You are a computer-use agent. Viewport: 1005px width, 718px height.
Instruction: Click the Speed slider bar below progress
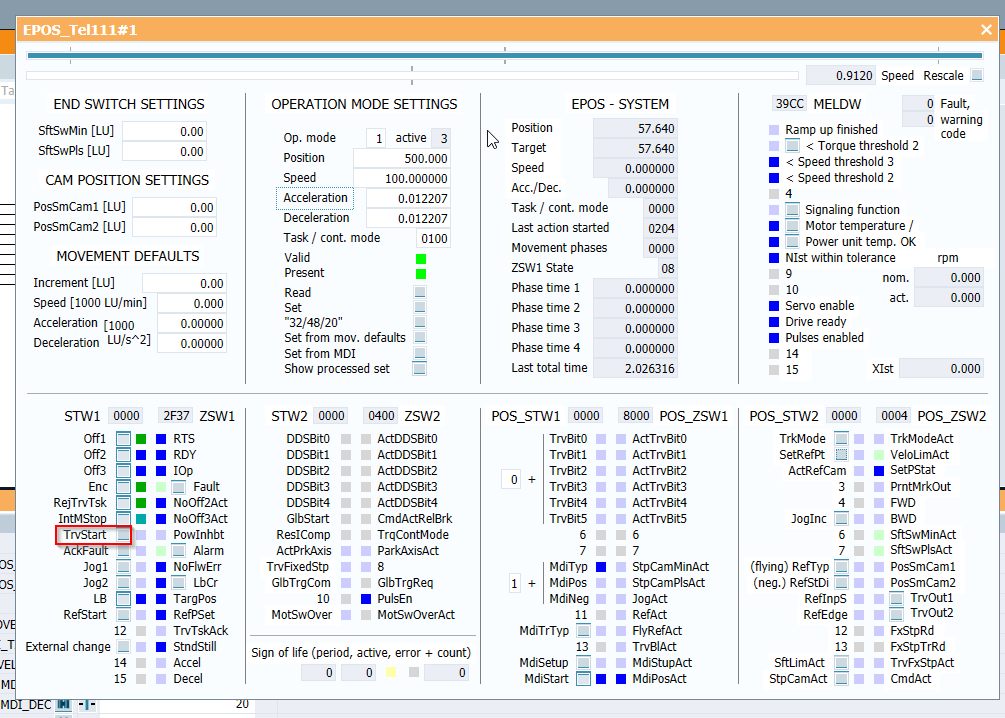[410, 76]
